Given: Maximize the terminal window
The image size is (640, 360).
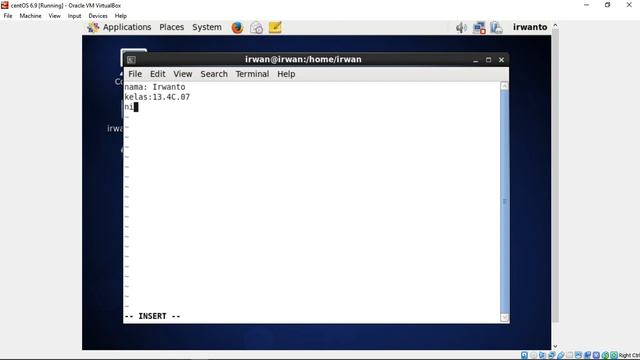Looking at the screenshot, I should [489, 60].
